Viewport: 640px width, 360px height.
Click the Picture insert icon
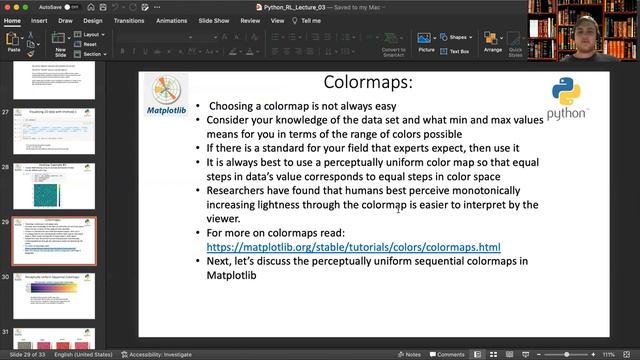(x=424, y=38)
